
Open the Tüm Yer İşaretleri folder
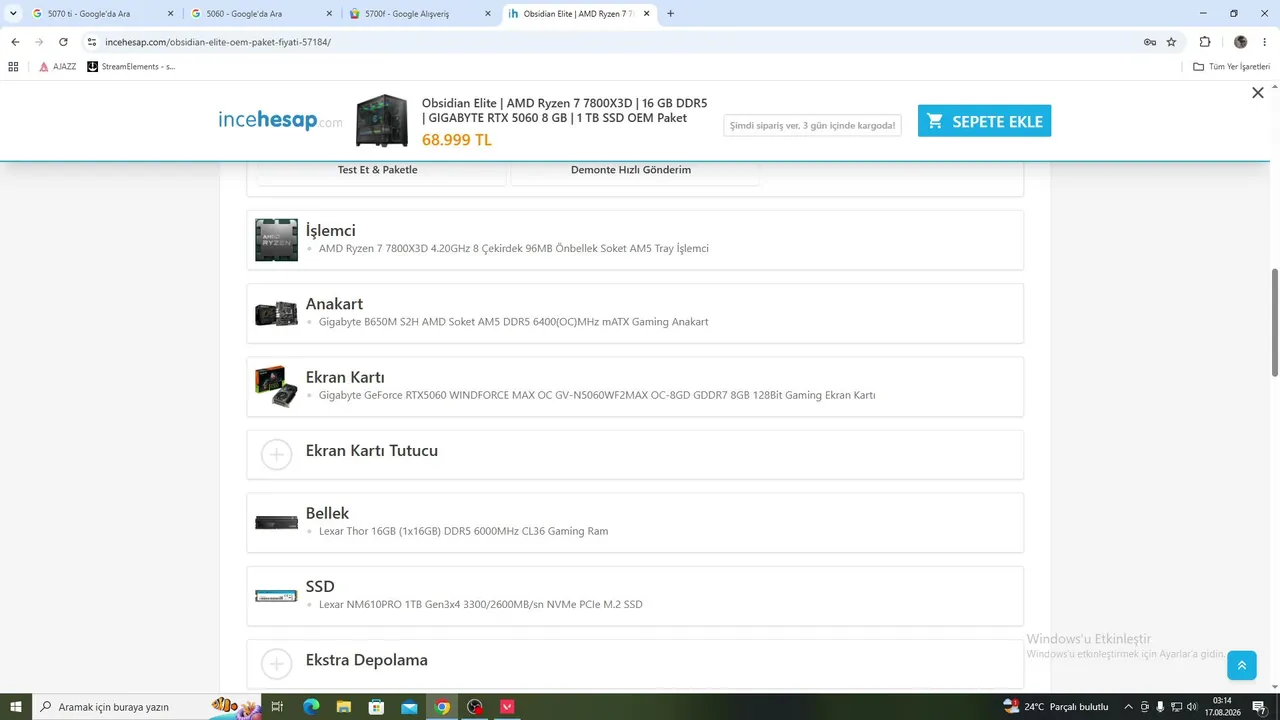pyautogui.click(x=1231, y=67)
